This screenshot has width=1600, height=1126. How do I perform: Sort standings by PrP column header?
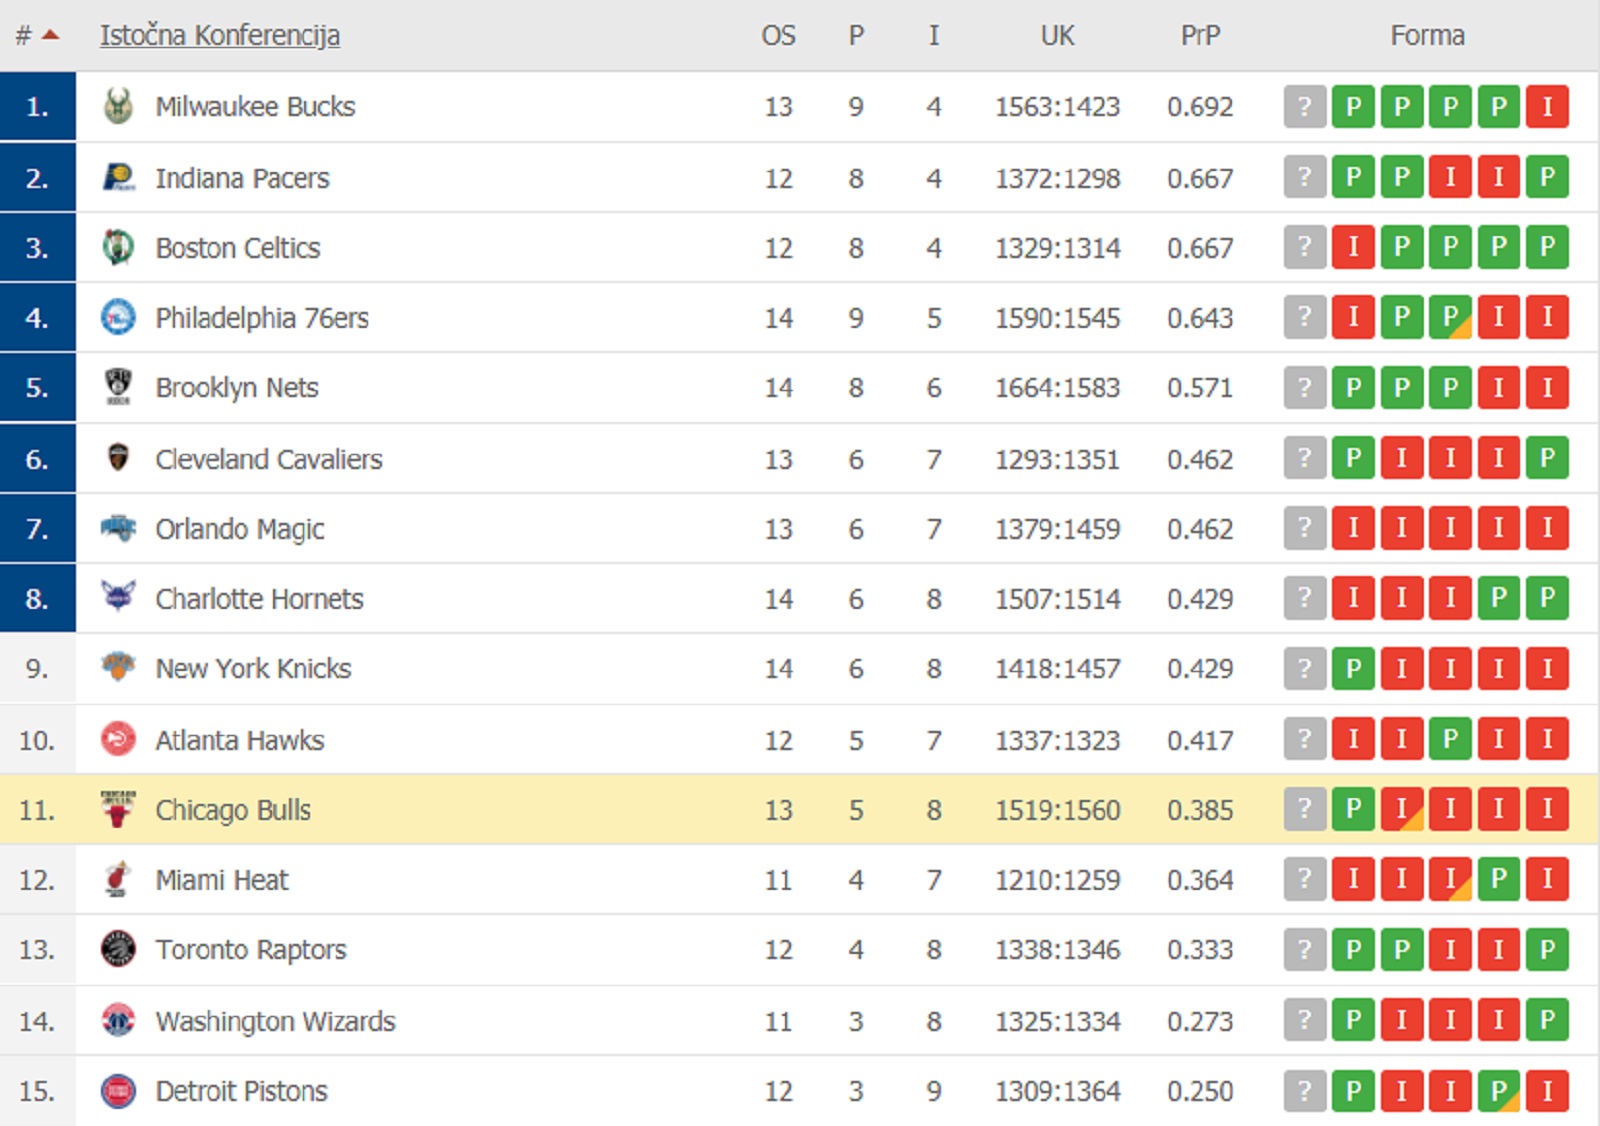click(1200, 36)
